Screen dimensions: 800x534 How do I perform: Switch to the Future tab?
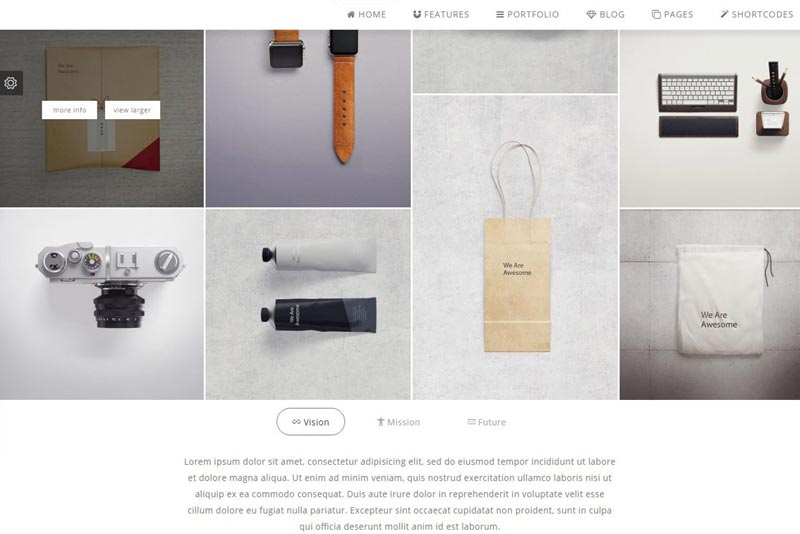[x=487, y=422]
